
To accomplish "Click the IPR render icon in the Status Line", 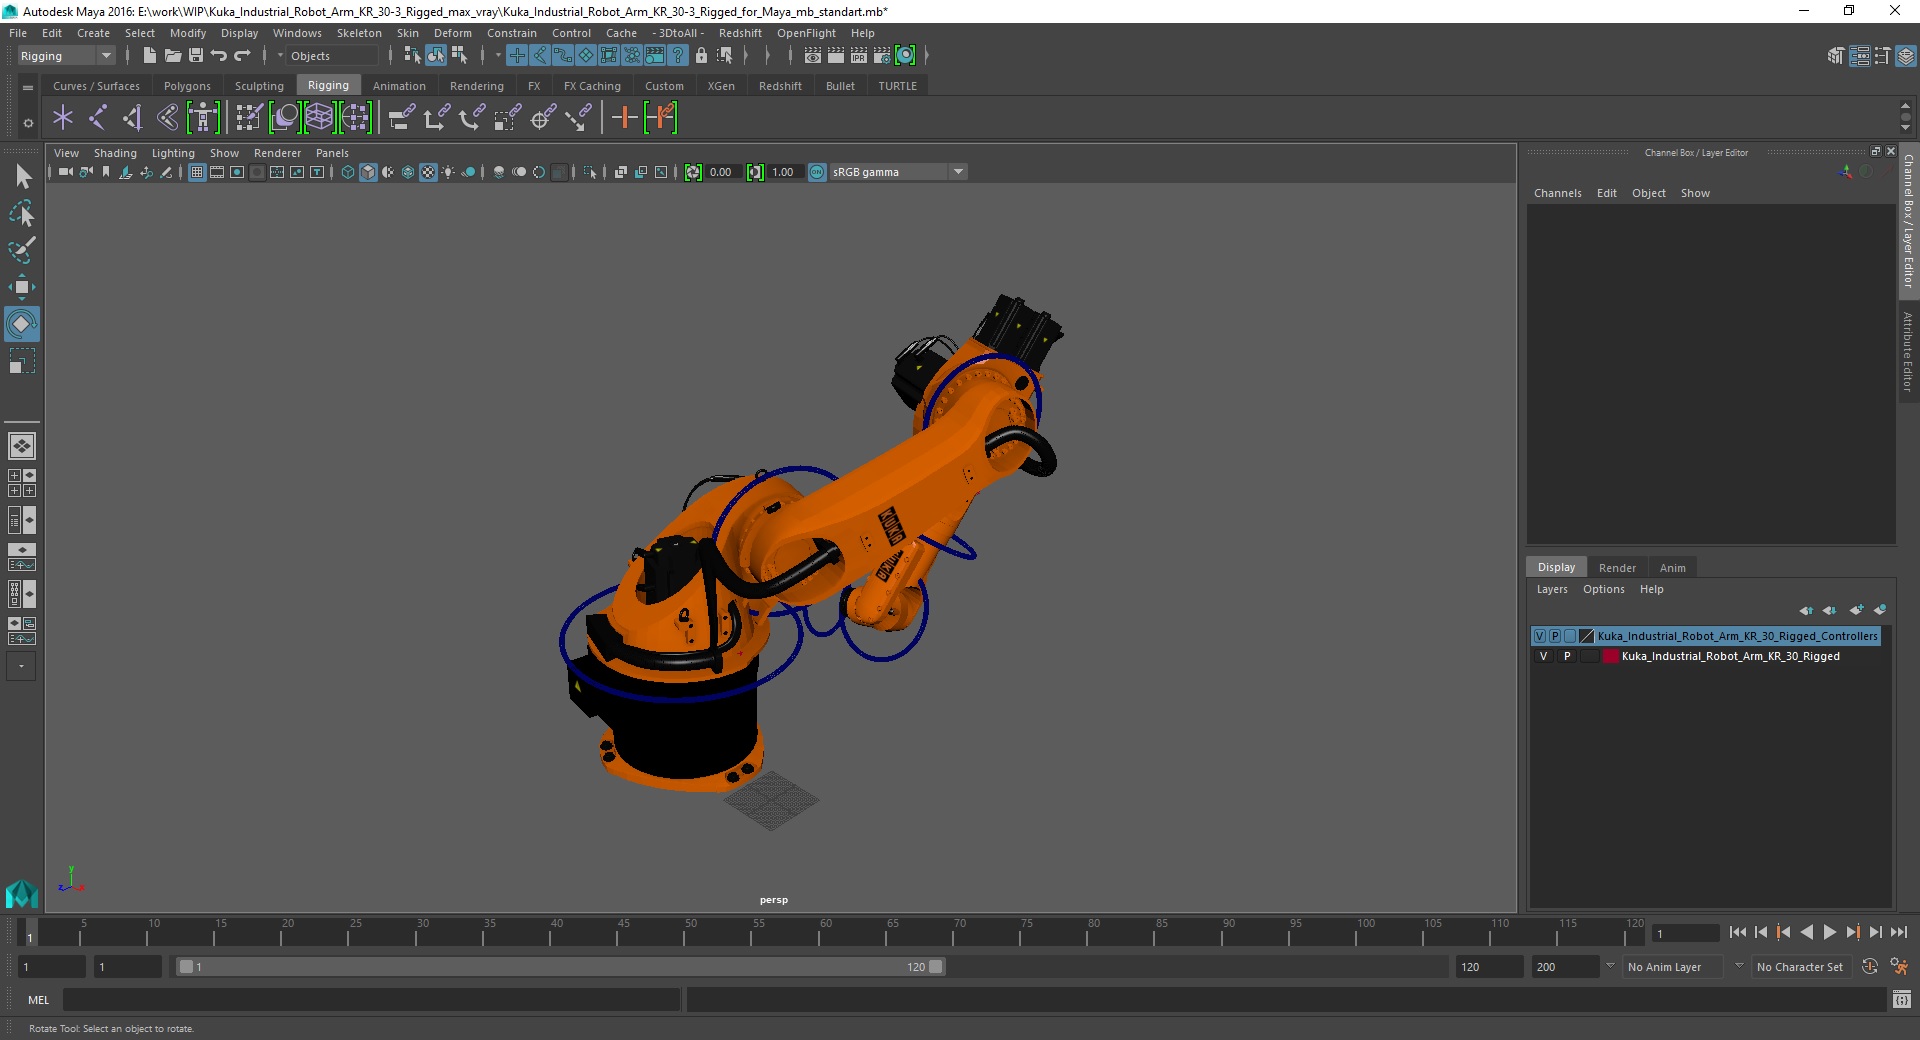I will [858, 56].
